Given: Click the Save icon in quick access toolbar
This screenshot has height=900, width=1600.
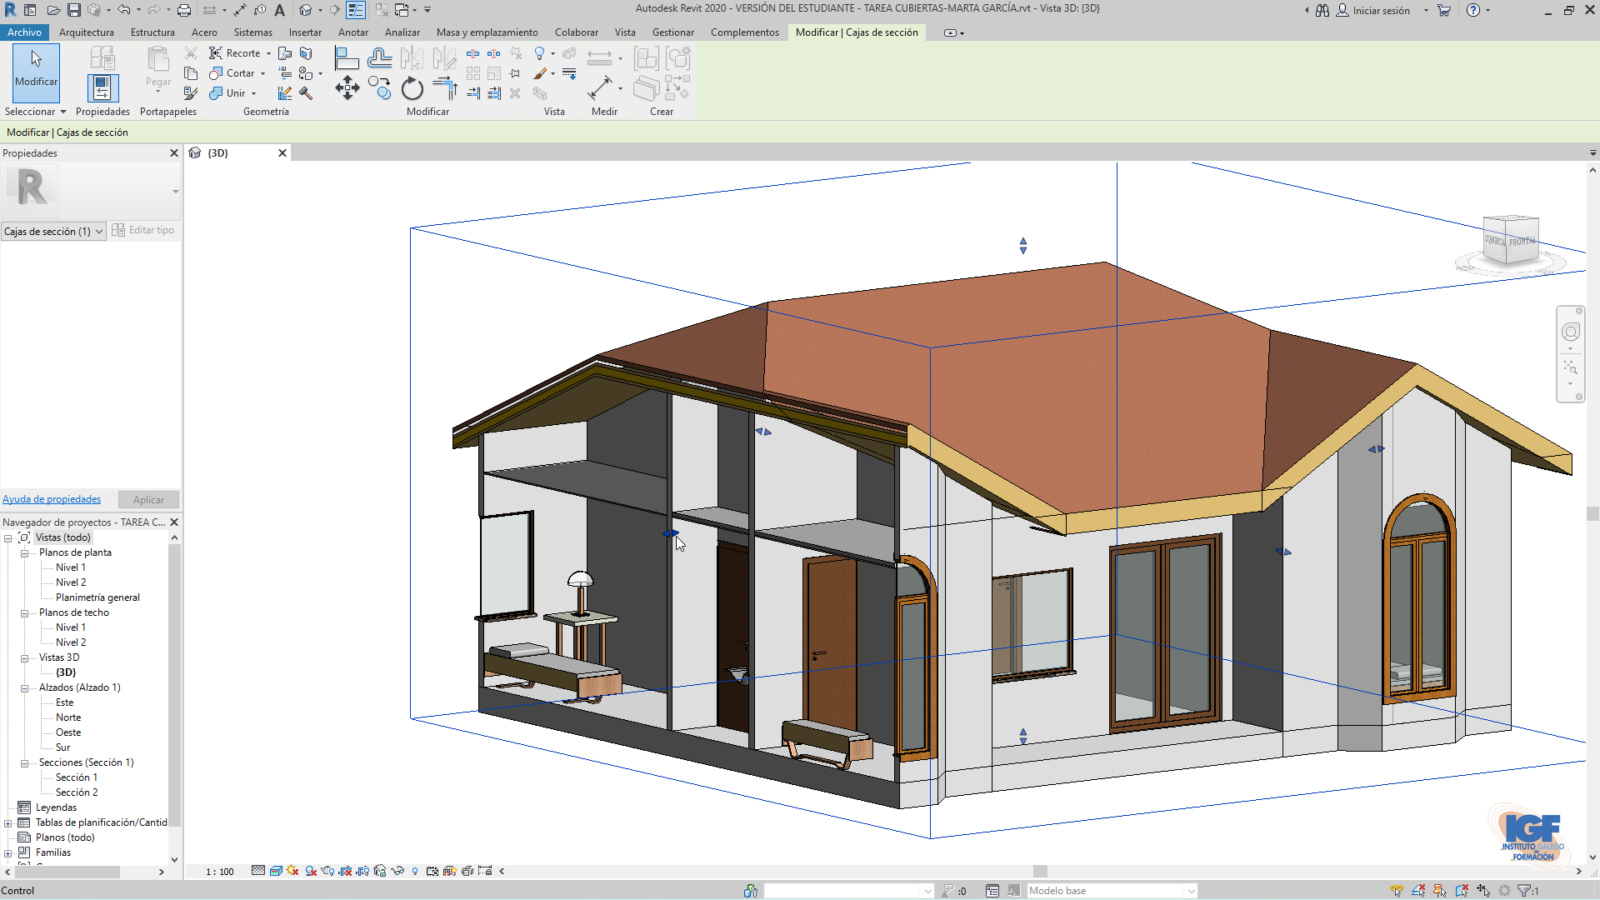Looking at the screenshot, I should (x=74, y=10).
